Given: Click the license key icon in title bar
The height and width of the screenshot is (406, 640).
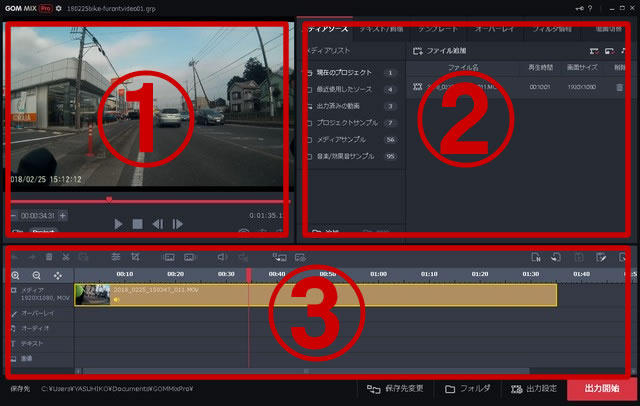Looking at the screenshot, I should 580,8.
